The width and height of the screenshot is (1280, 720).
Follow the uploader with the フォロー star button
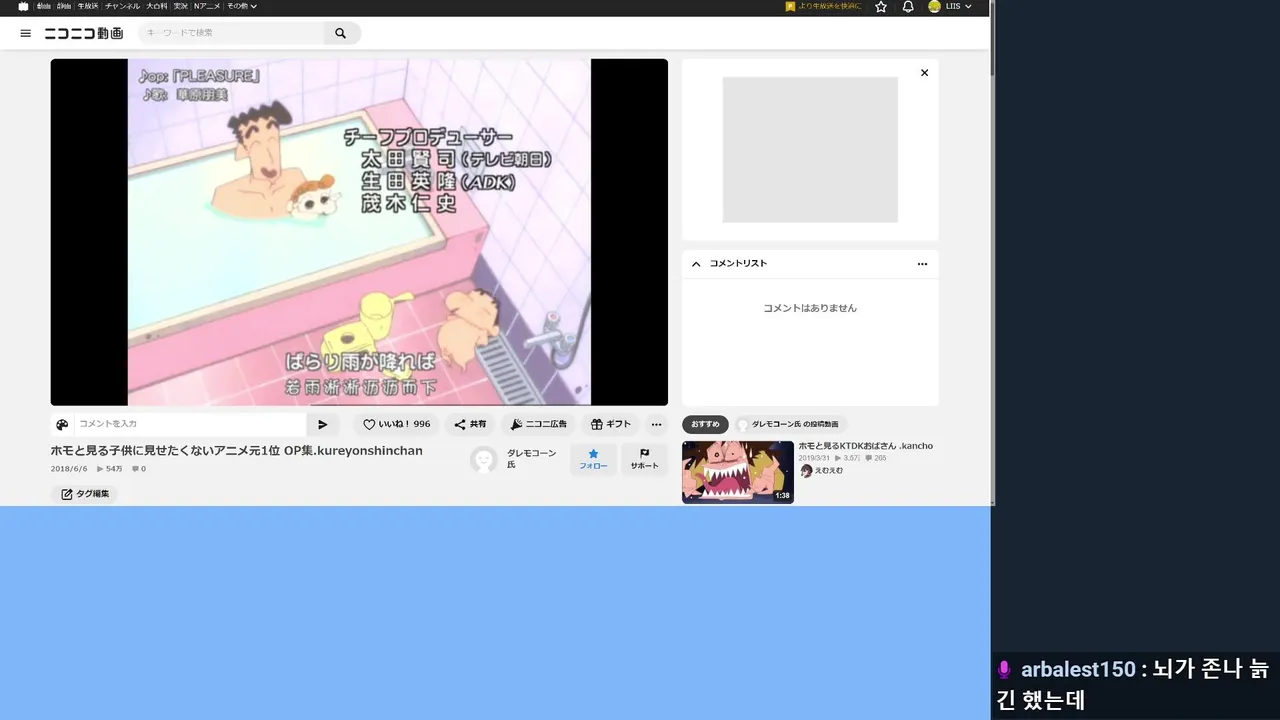pos(593,459)
